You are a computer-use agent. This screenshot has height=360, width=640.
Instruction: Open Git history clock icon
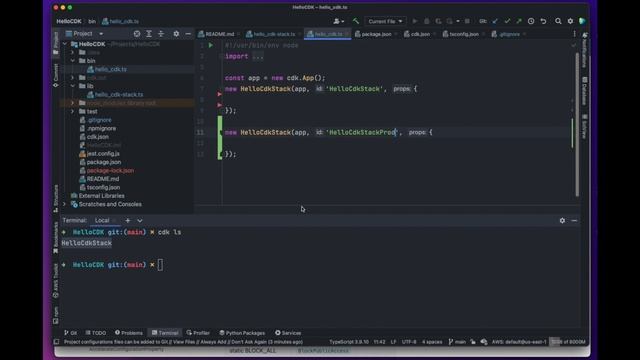point(531,21)
